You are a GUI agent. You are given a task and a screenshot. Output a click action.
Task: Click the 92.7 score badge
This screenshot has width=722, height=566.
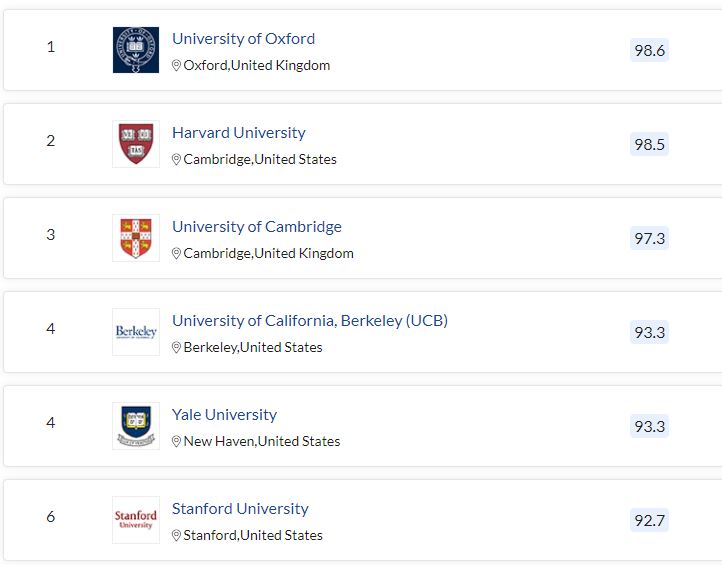point(649,520)
